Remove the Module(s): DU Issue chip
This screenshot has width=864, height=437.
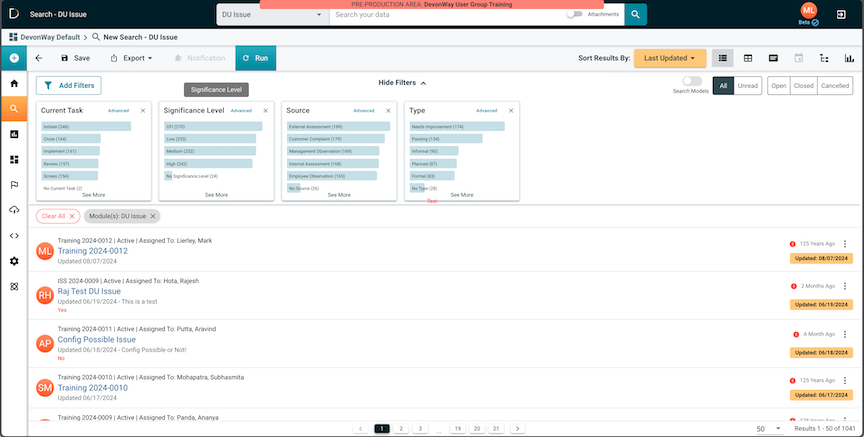[153, 216]
